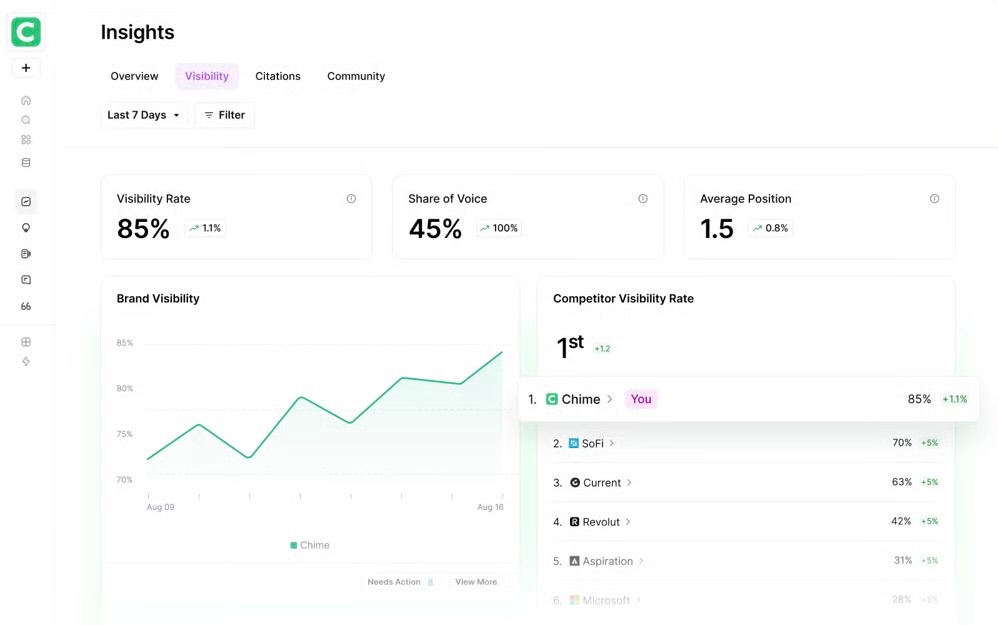This screenshot has width=998, height=625.
Task: Click the search magnifier icon in sidebar
Action: tap(26, 120)
